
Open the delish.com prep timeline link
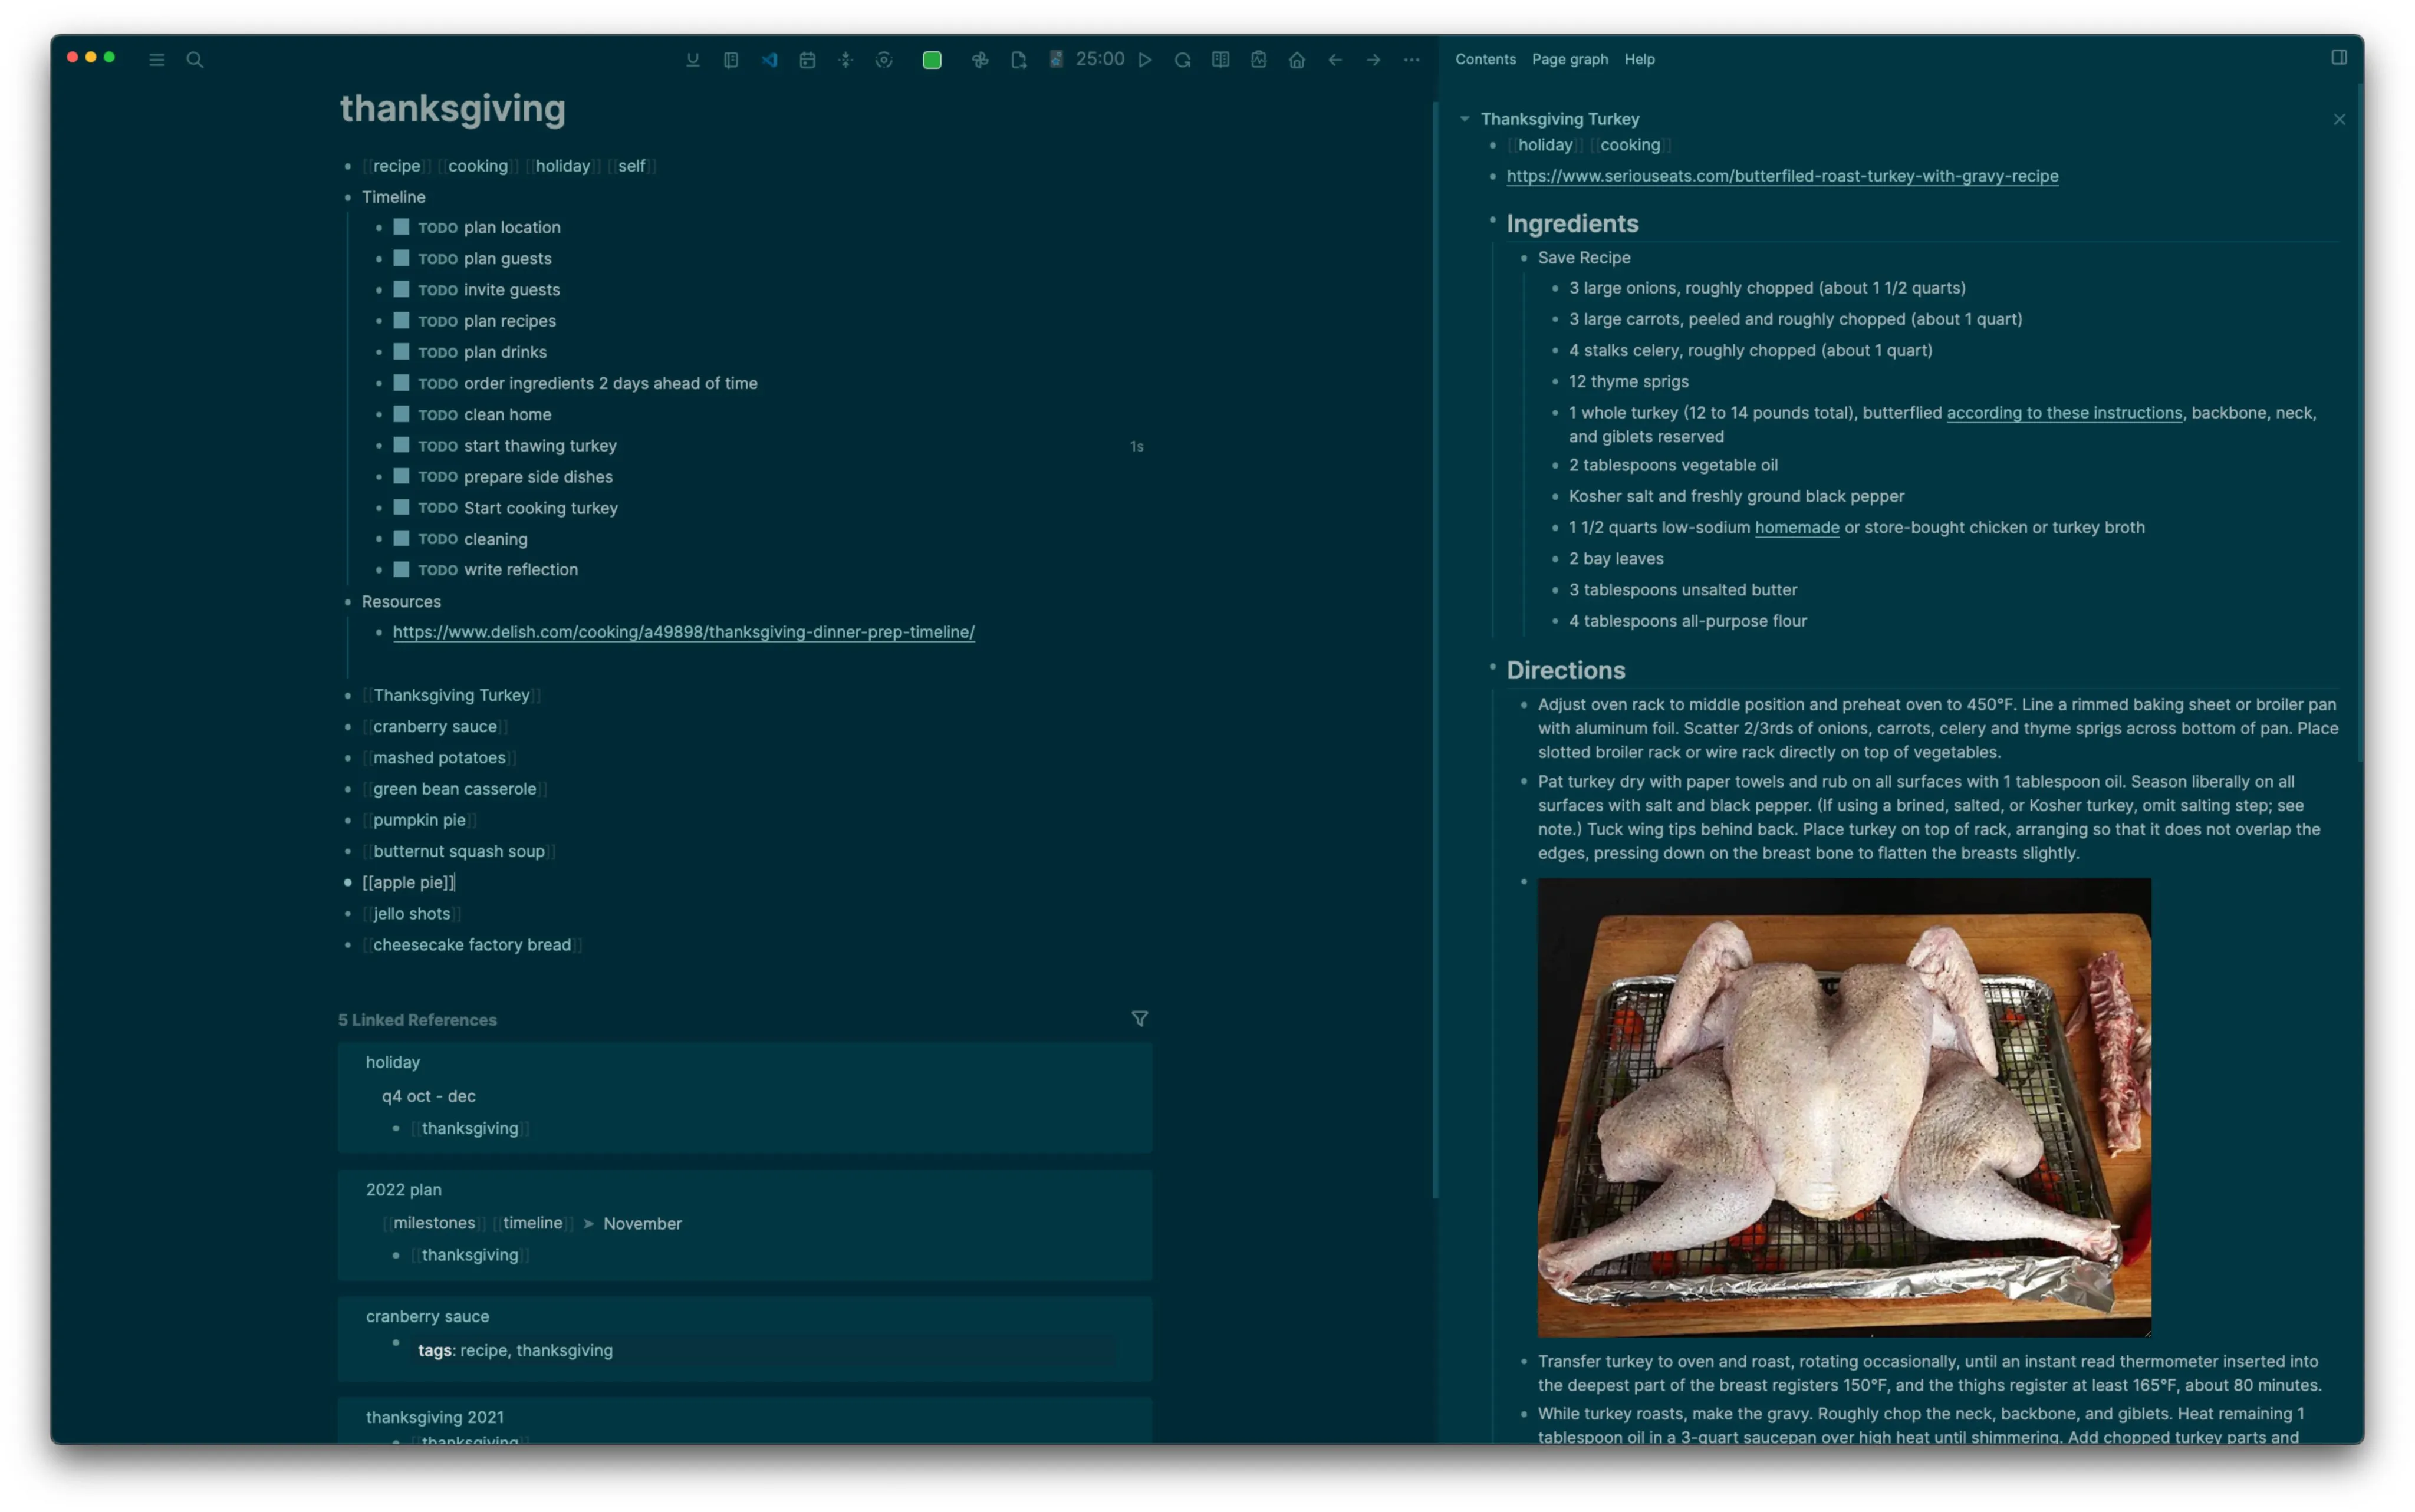pos(683,632)
